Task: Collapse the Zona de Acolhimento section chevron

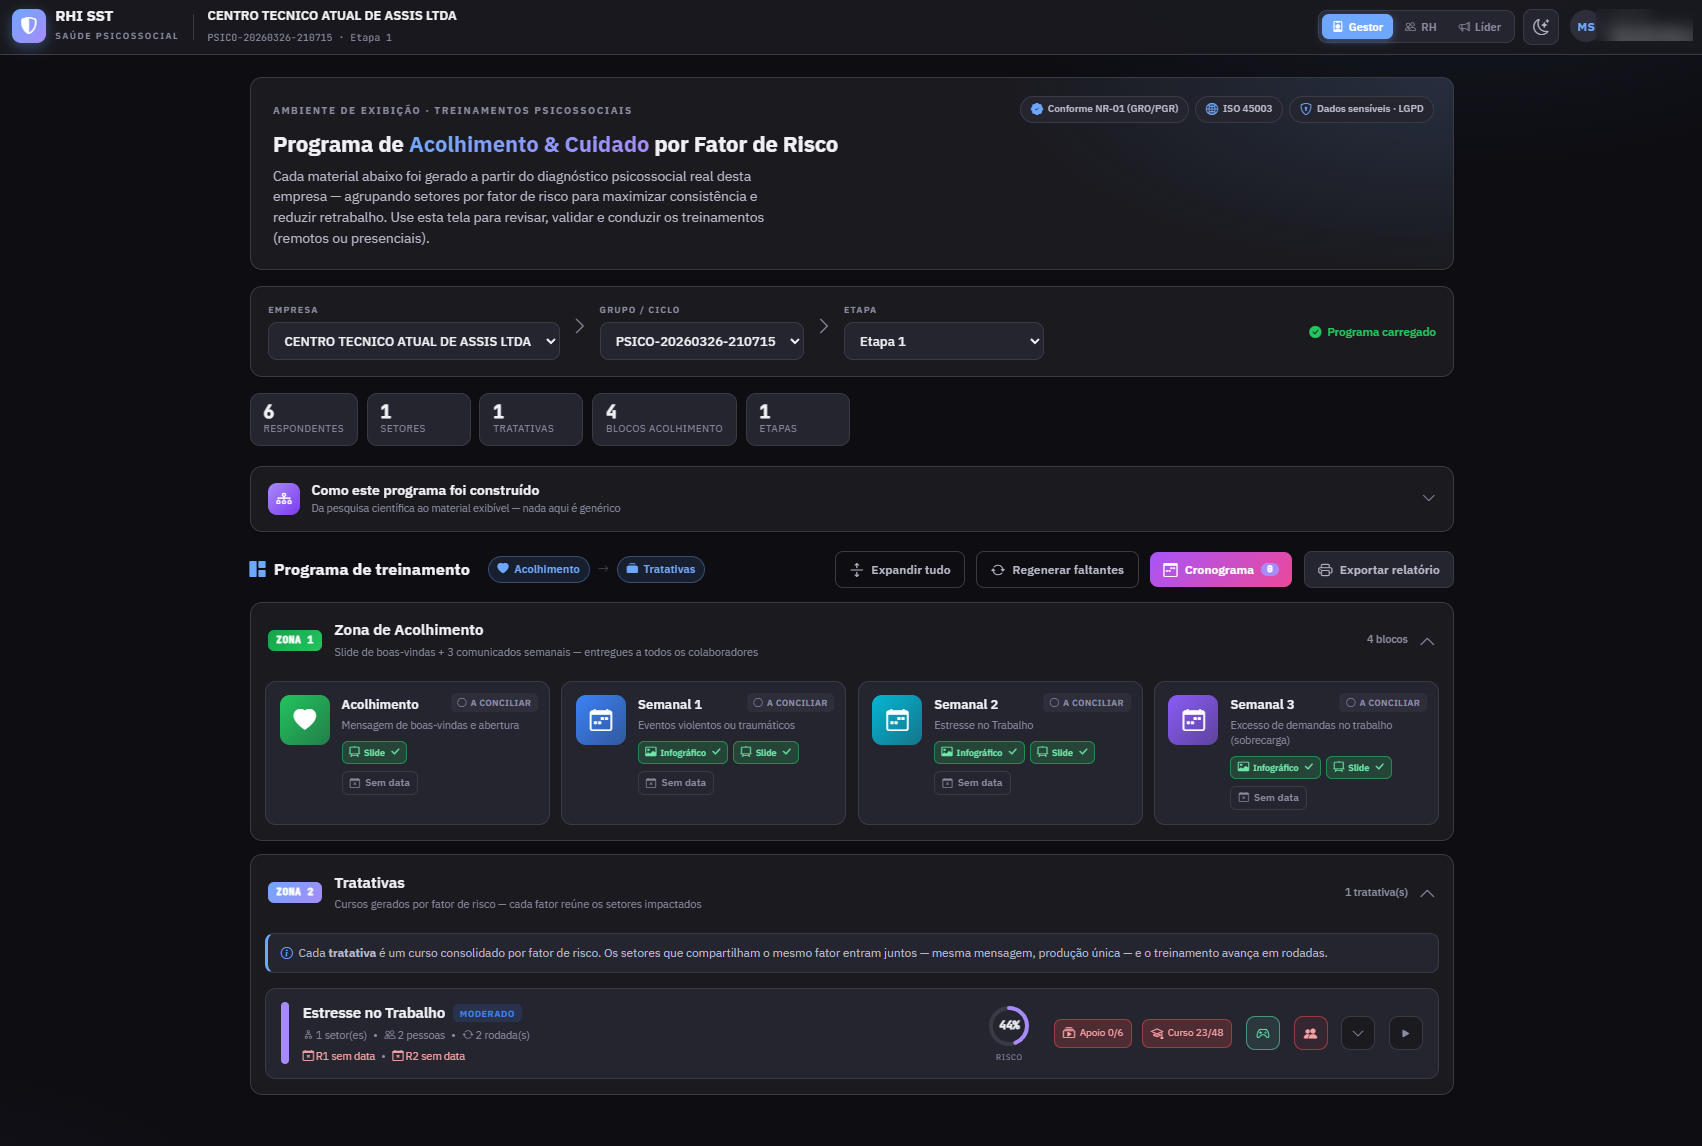Action: pos(1427,641)
